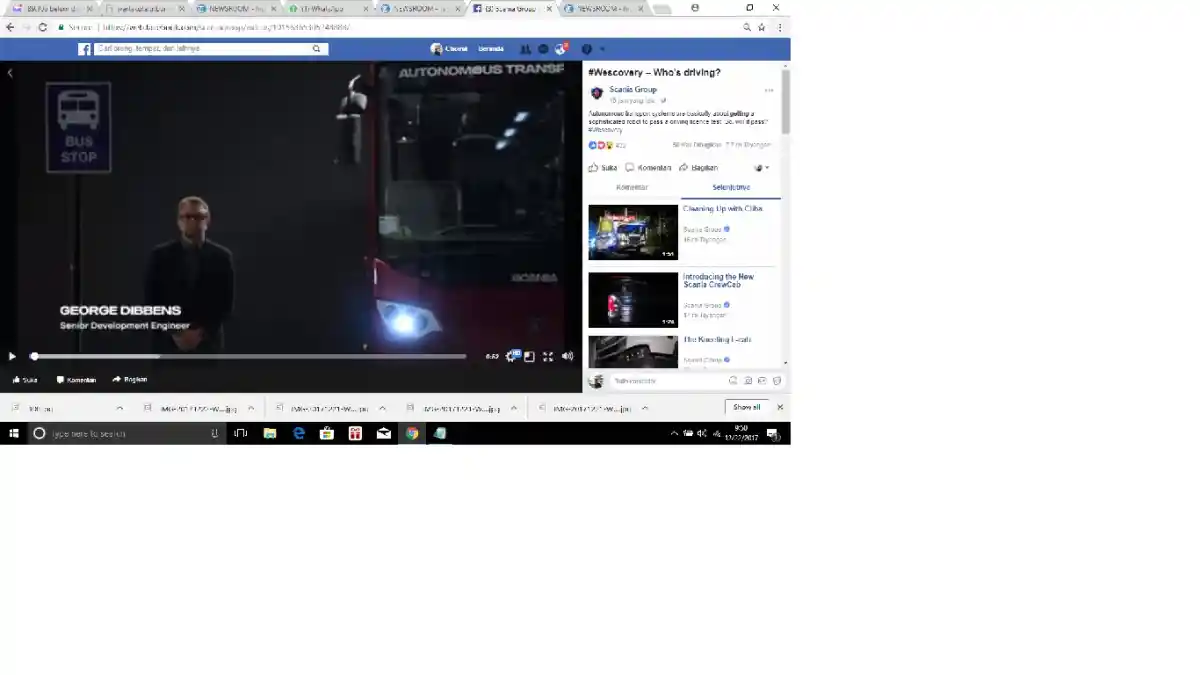Collapse the photo viewer with the left chevron

click(10, 72)
